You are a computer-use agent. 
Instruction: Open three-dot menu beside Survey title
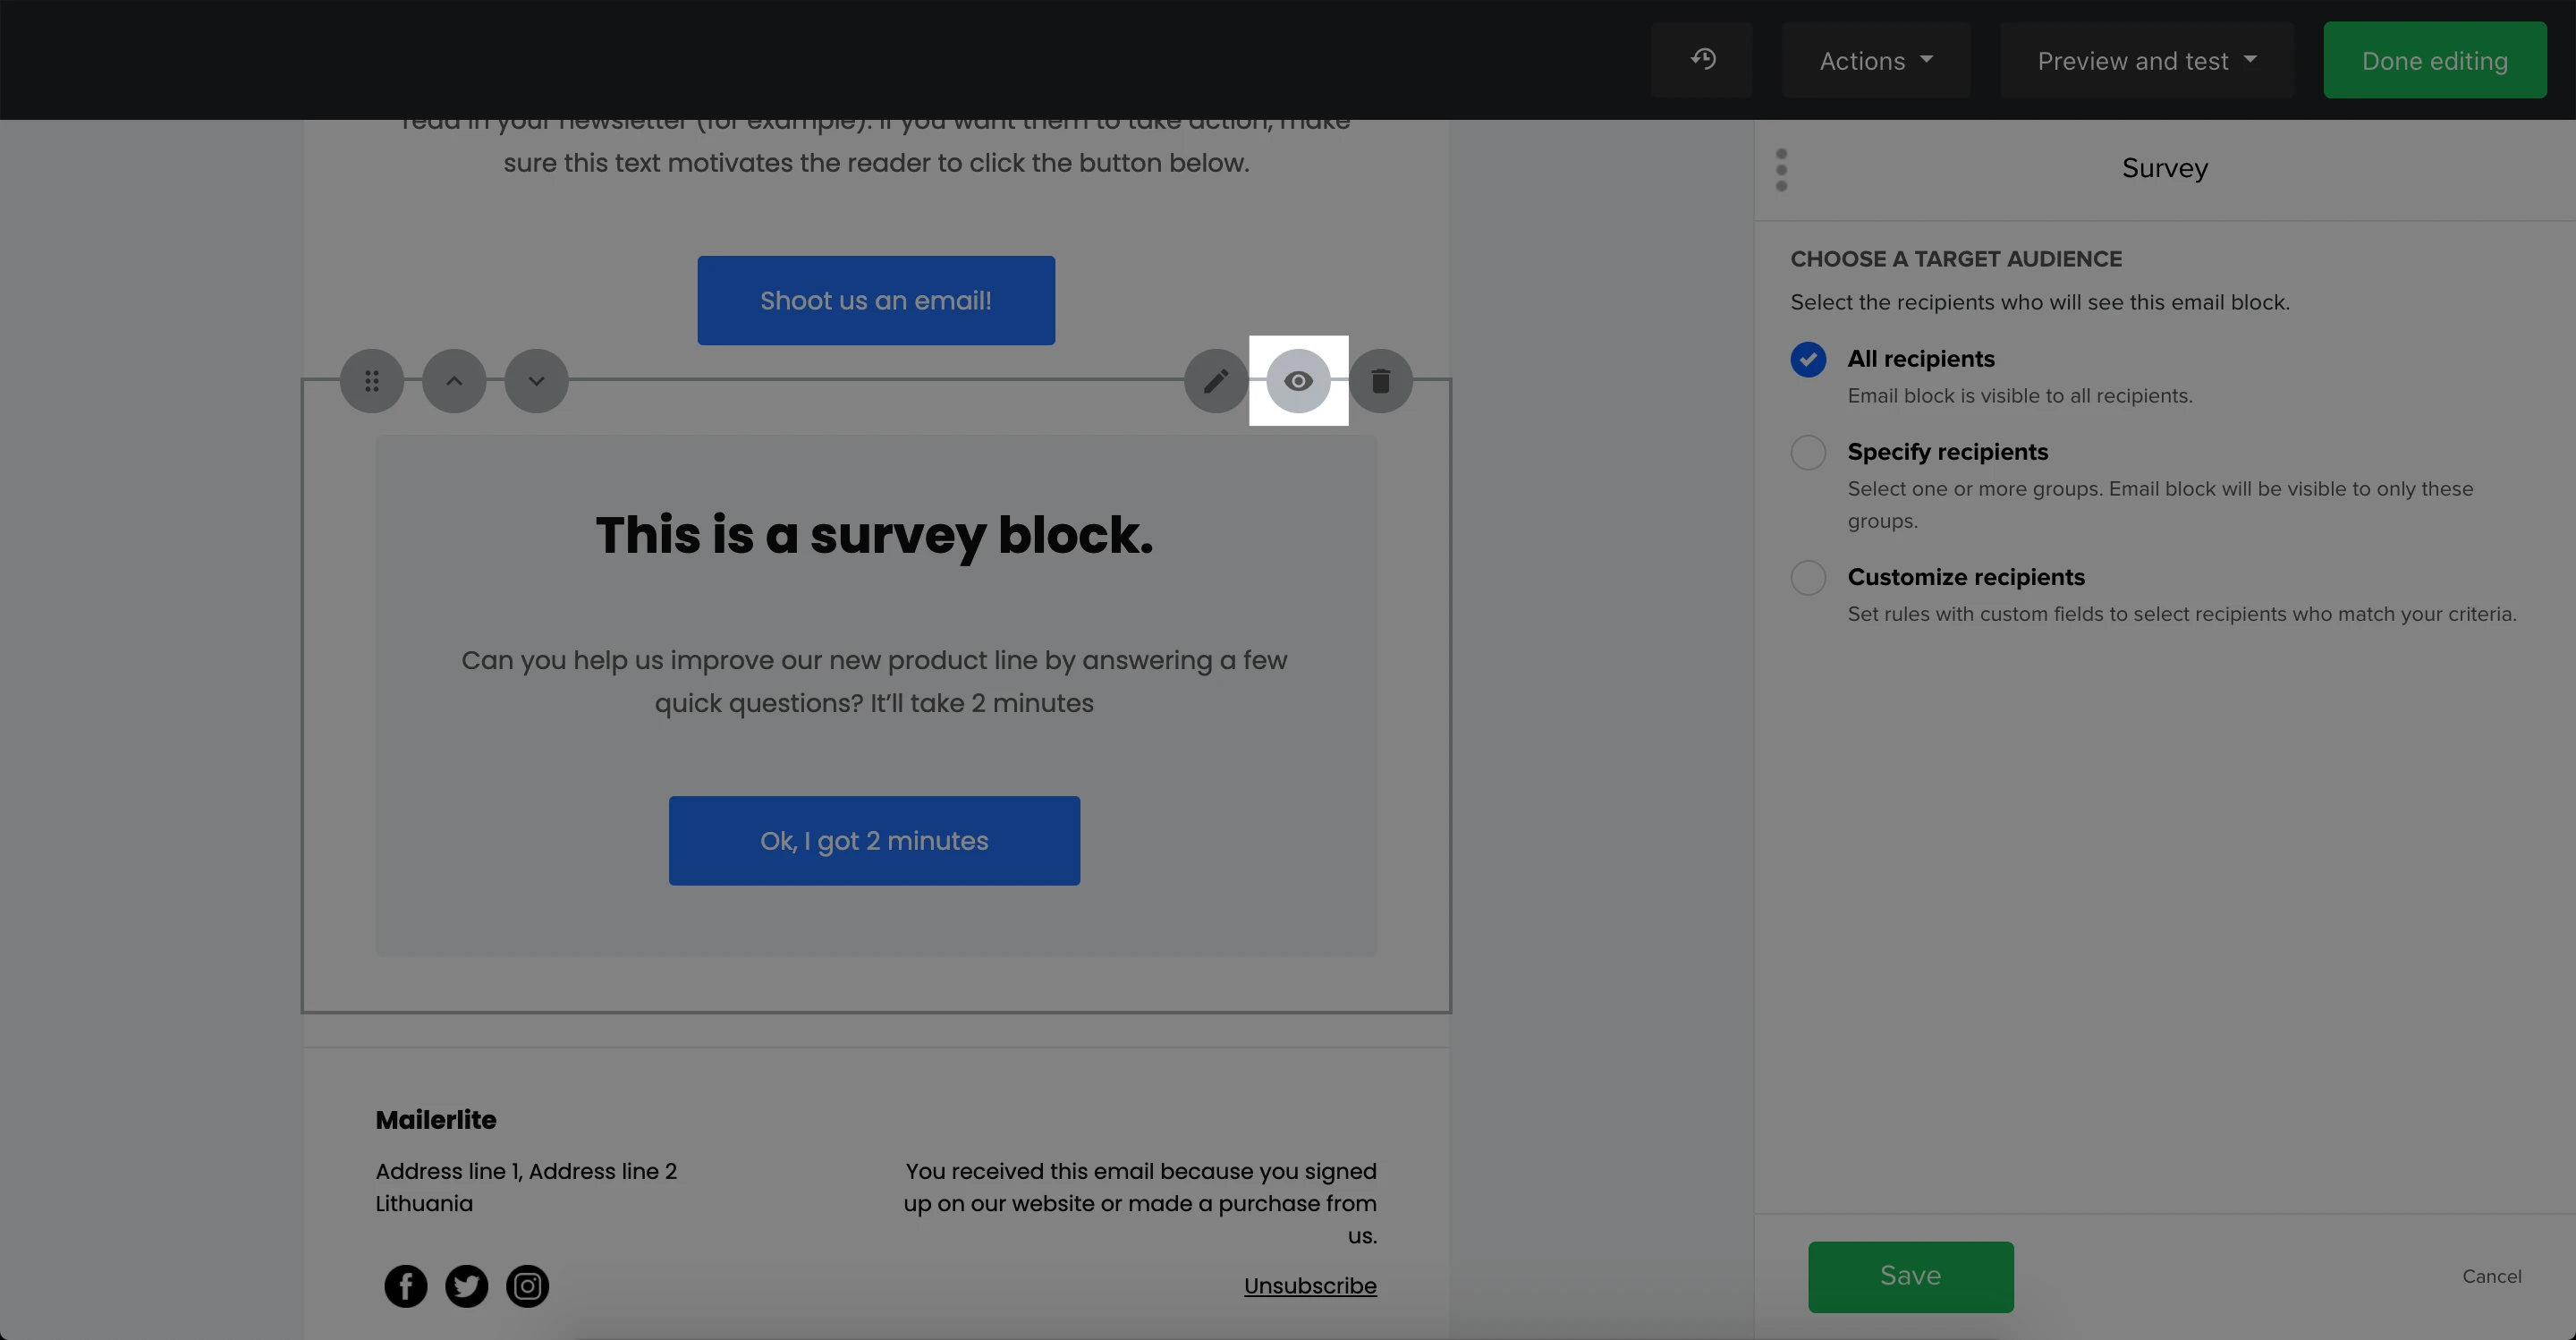pyautogui.click(x=1781, y=169)
